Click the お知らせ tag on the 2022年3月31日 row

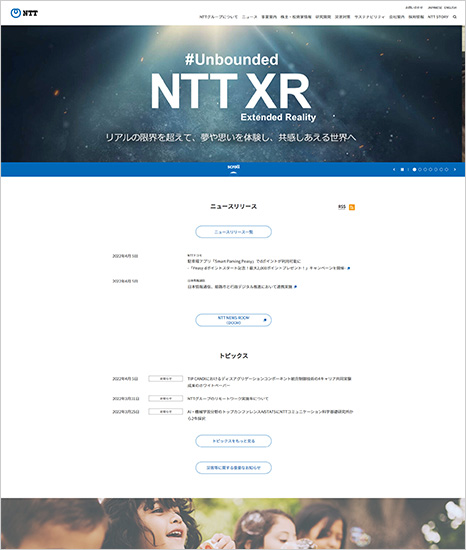coord(166,399)
